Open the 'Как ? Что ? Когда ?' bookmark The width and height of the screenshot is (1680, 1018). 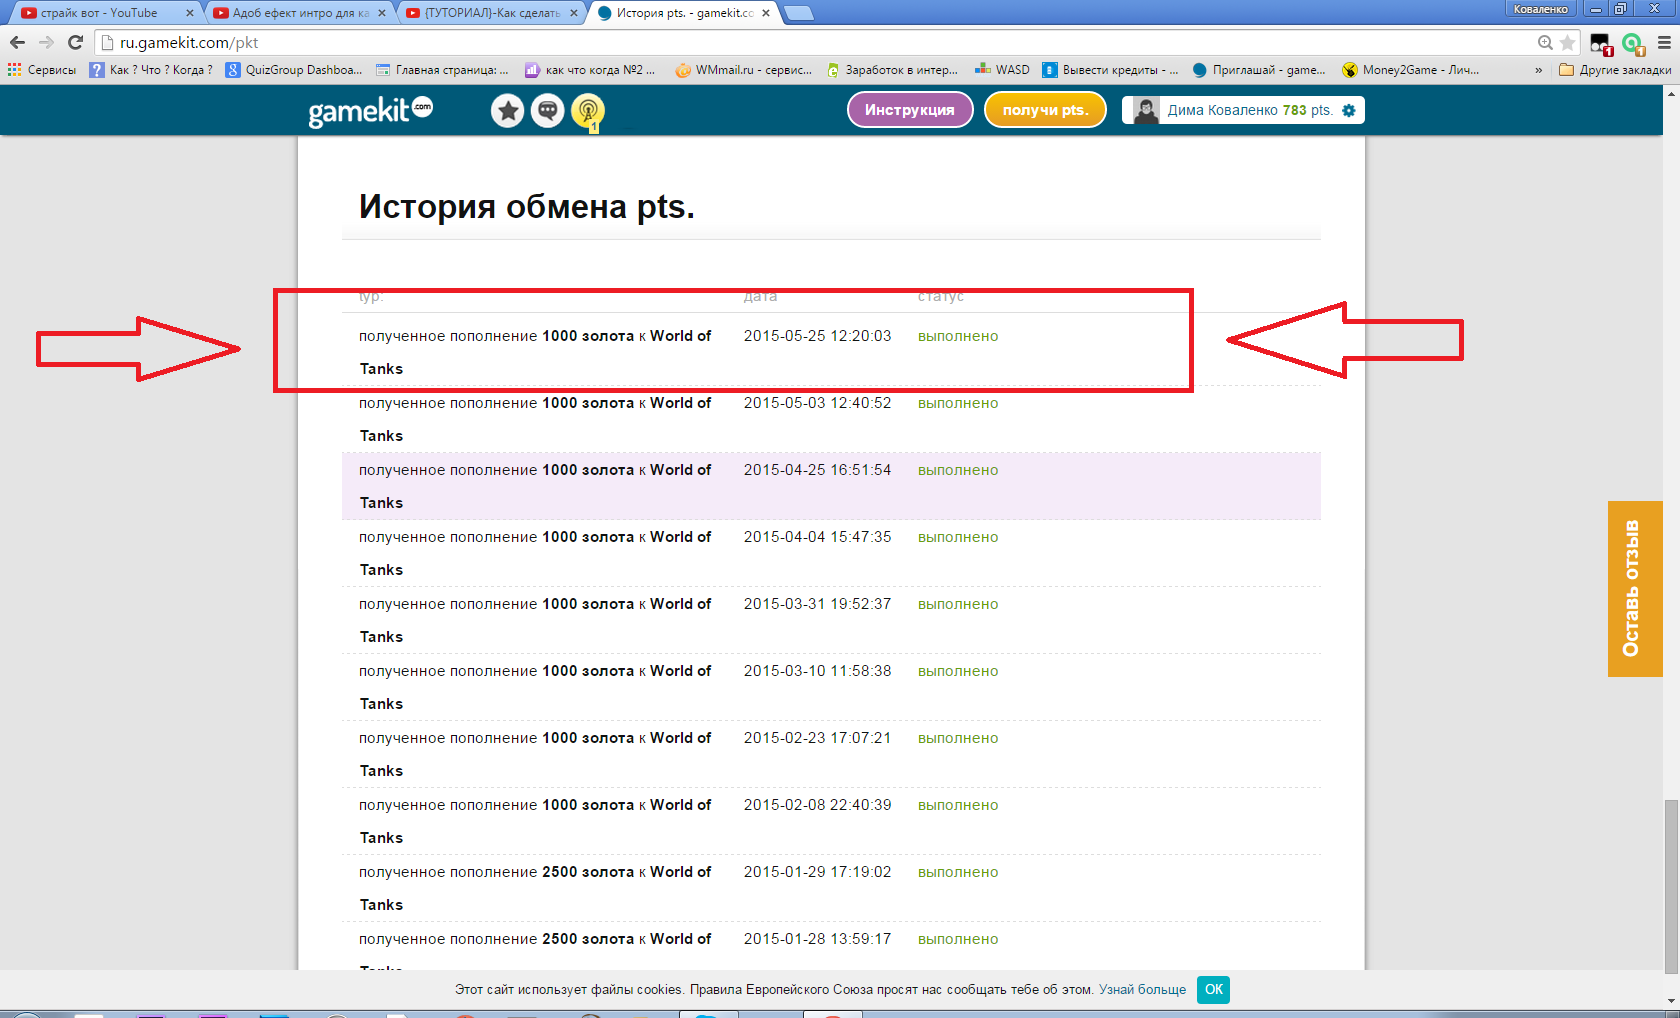(151, 70)
